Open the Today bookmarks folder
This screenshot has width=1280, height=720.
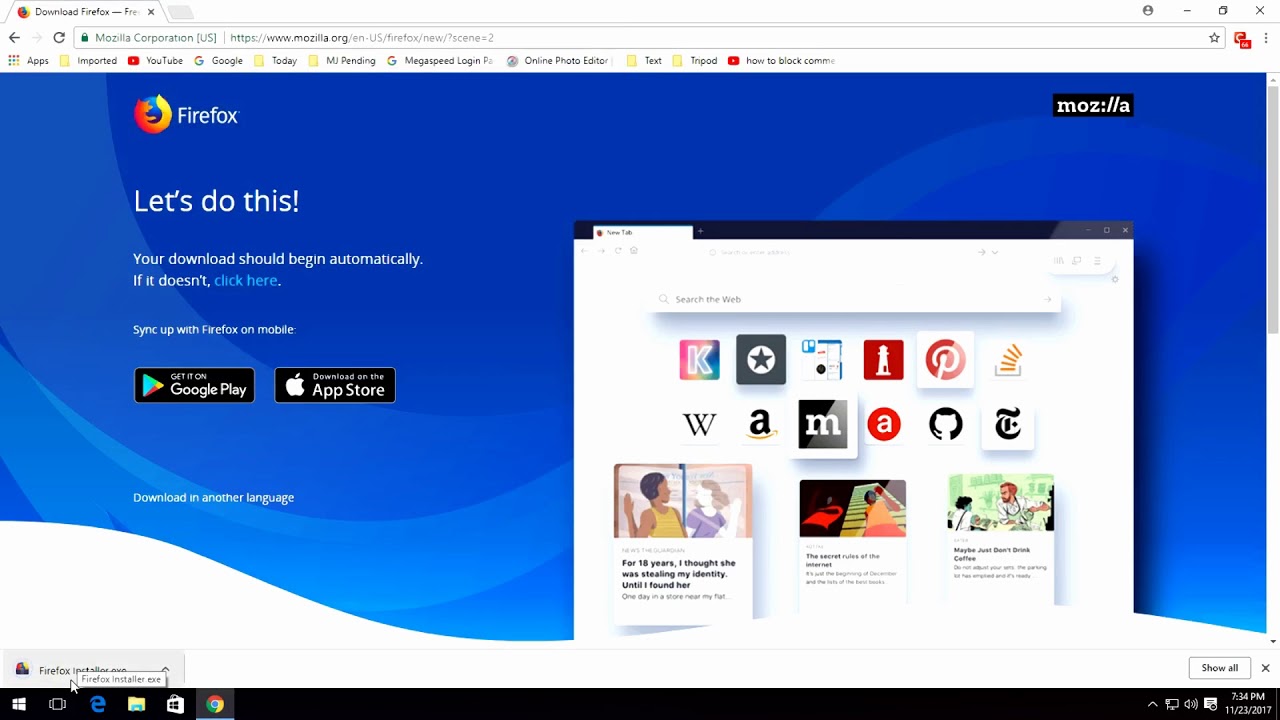[275, 61]
